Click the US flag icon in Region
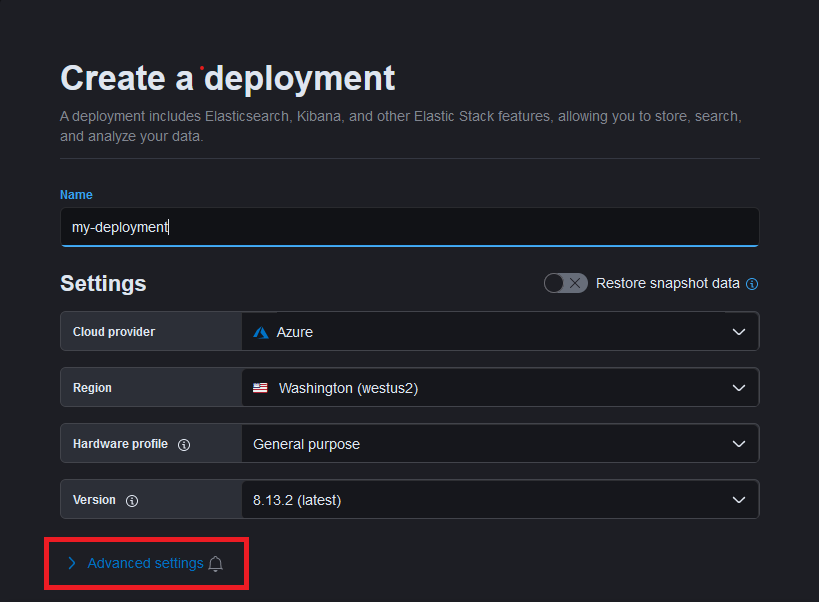The image size is (819, 602). [260, 388]
